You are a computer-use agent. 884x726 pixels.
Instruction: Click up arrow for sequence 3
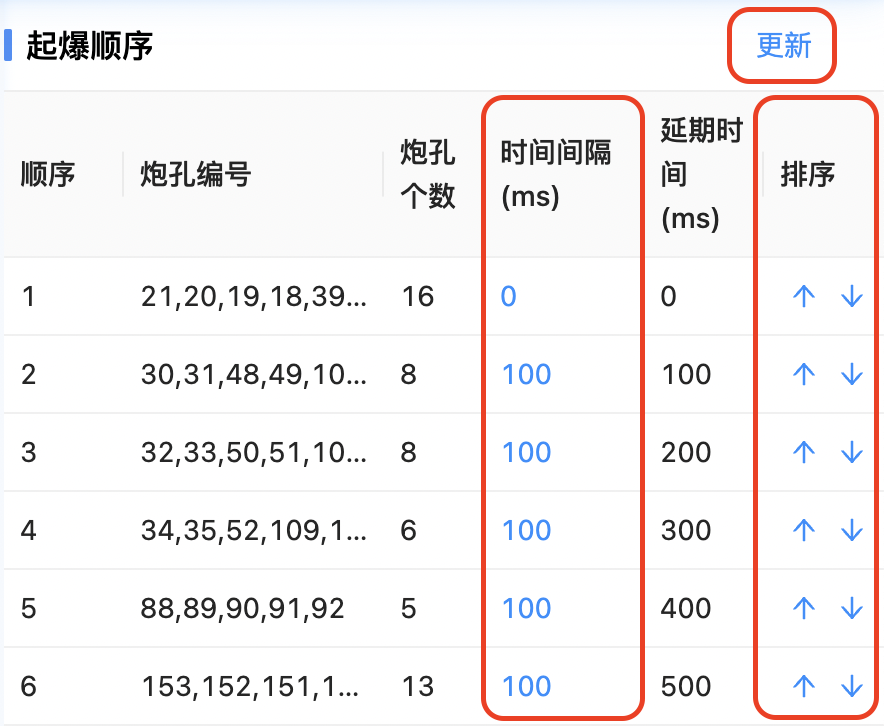pos(804,452)
